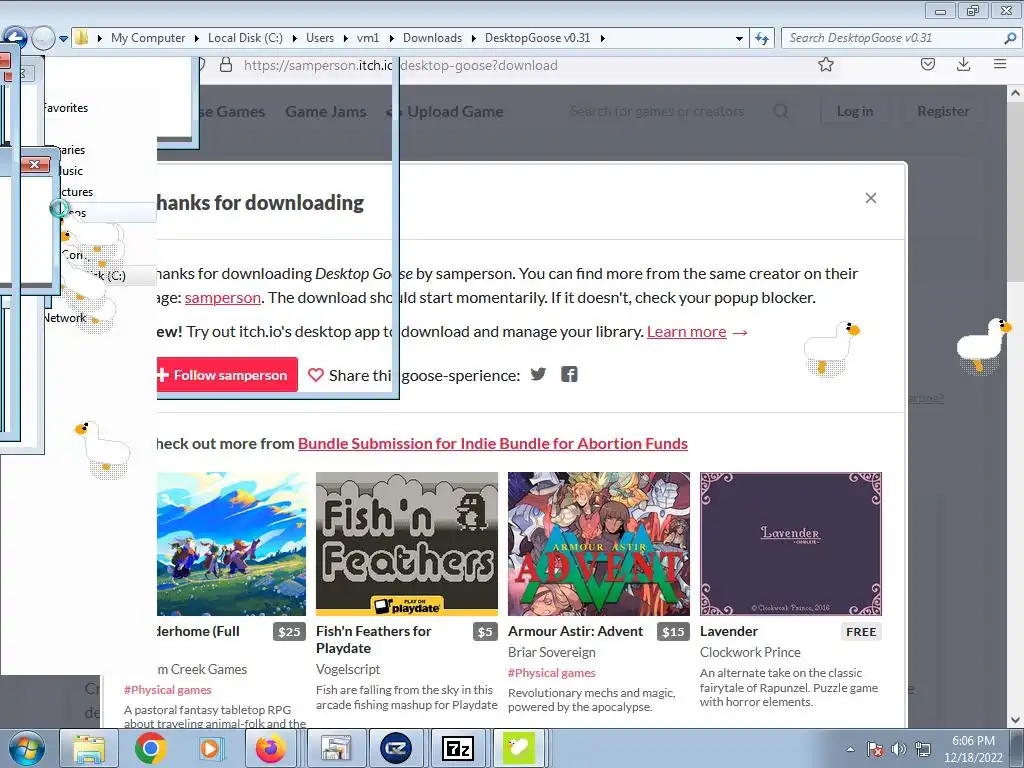Share on Twitter via the bird icon
1024x768 pixels.
(538, 374)
